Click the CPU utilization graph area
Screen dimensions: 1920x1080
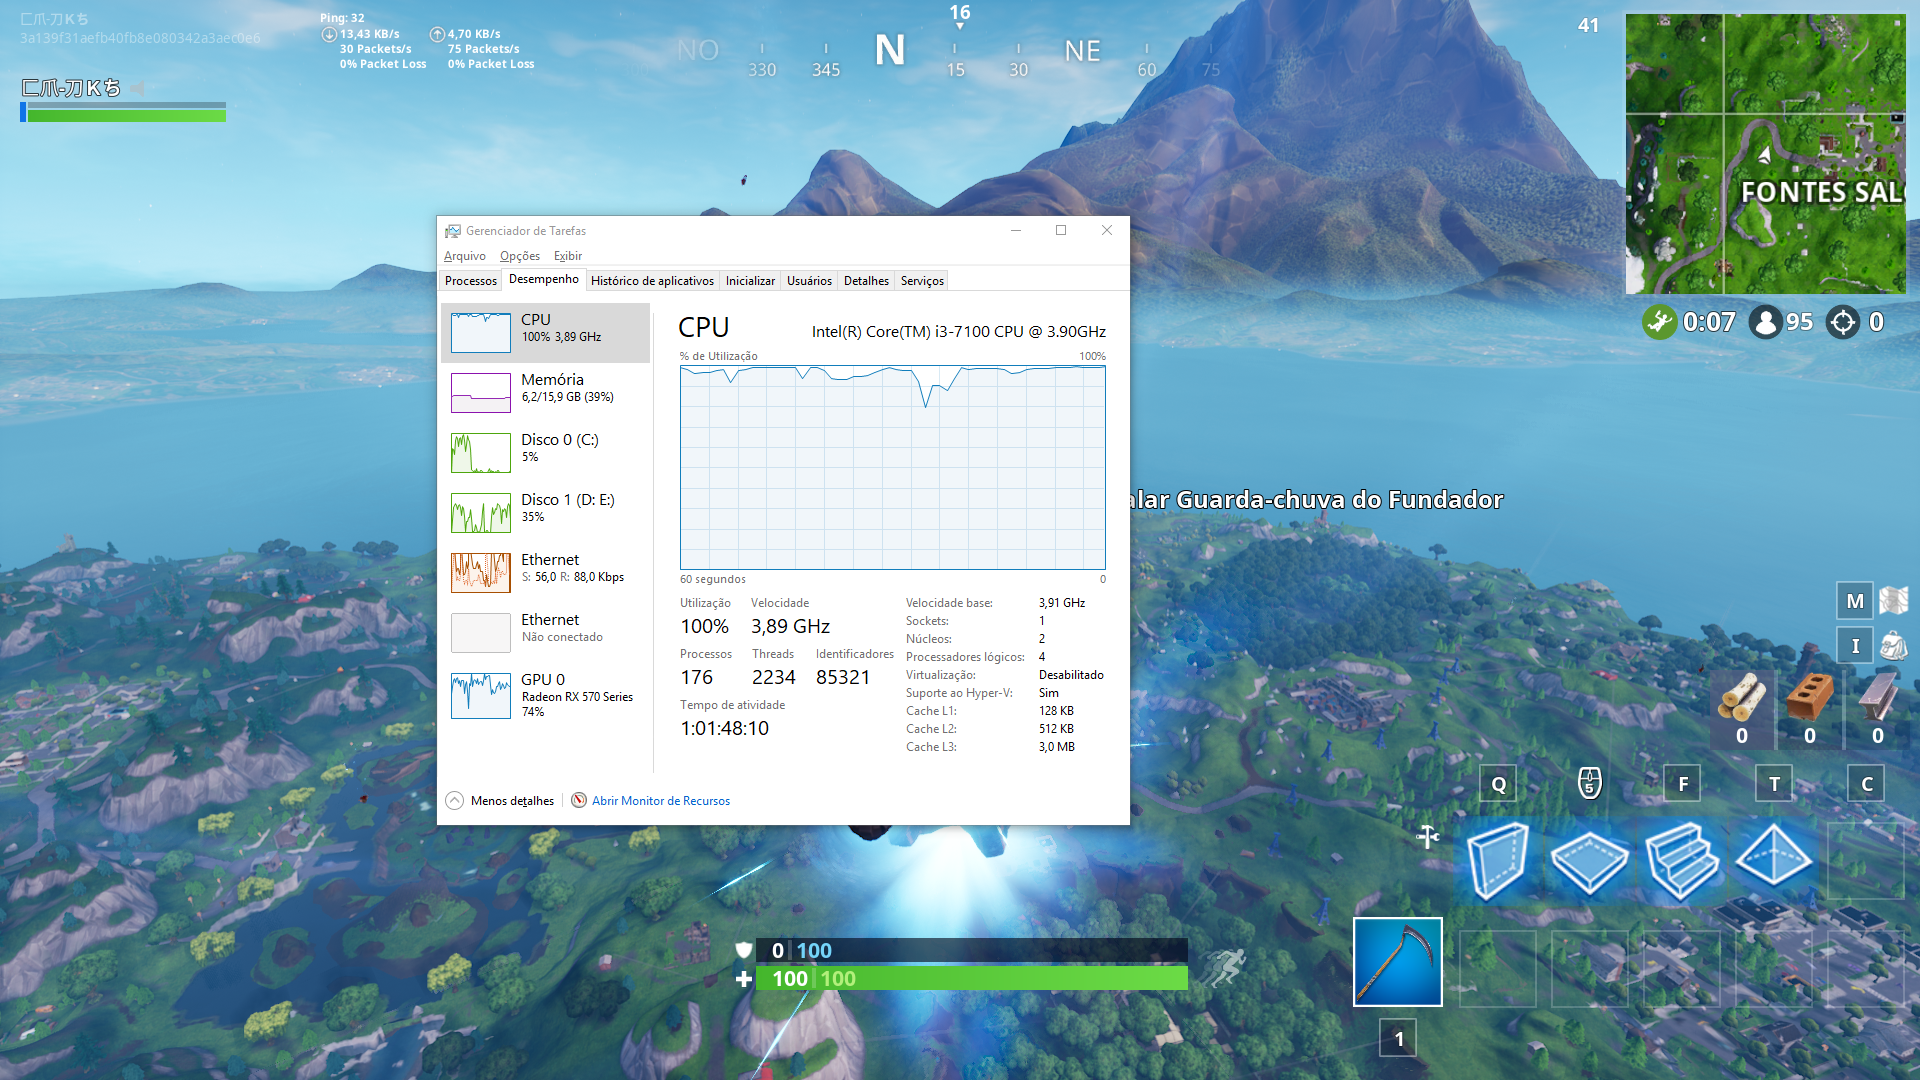892,468
